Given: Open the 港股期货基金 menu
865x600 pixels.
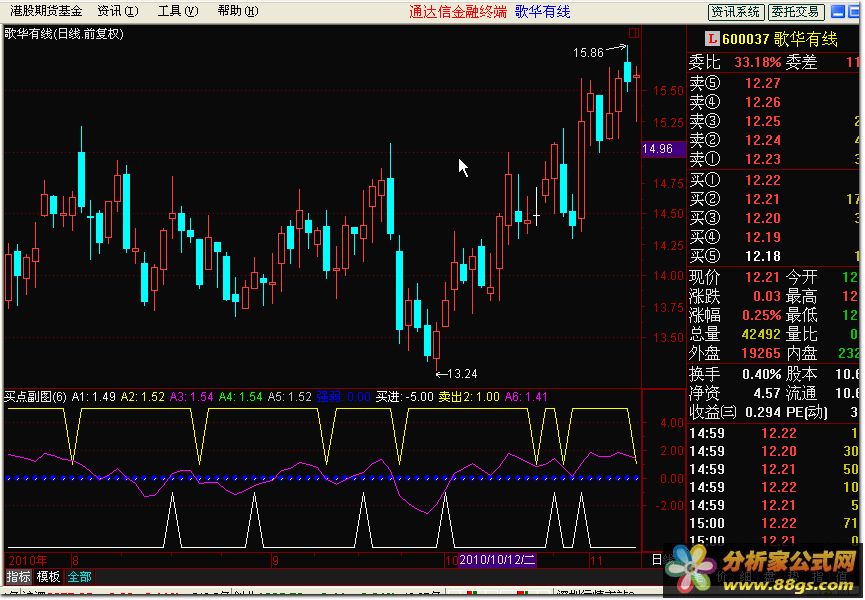Looking at the screenshot, I should tap(46, 11).
